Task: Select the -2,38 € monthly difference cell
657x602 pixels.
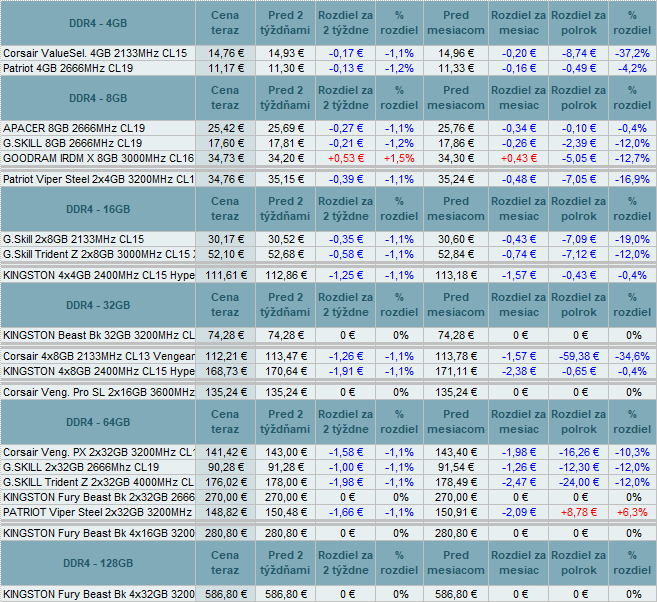Action: 519,372
